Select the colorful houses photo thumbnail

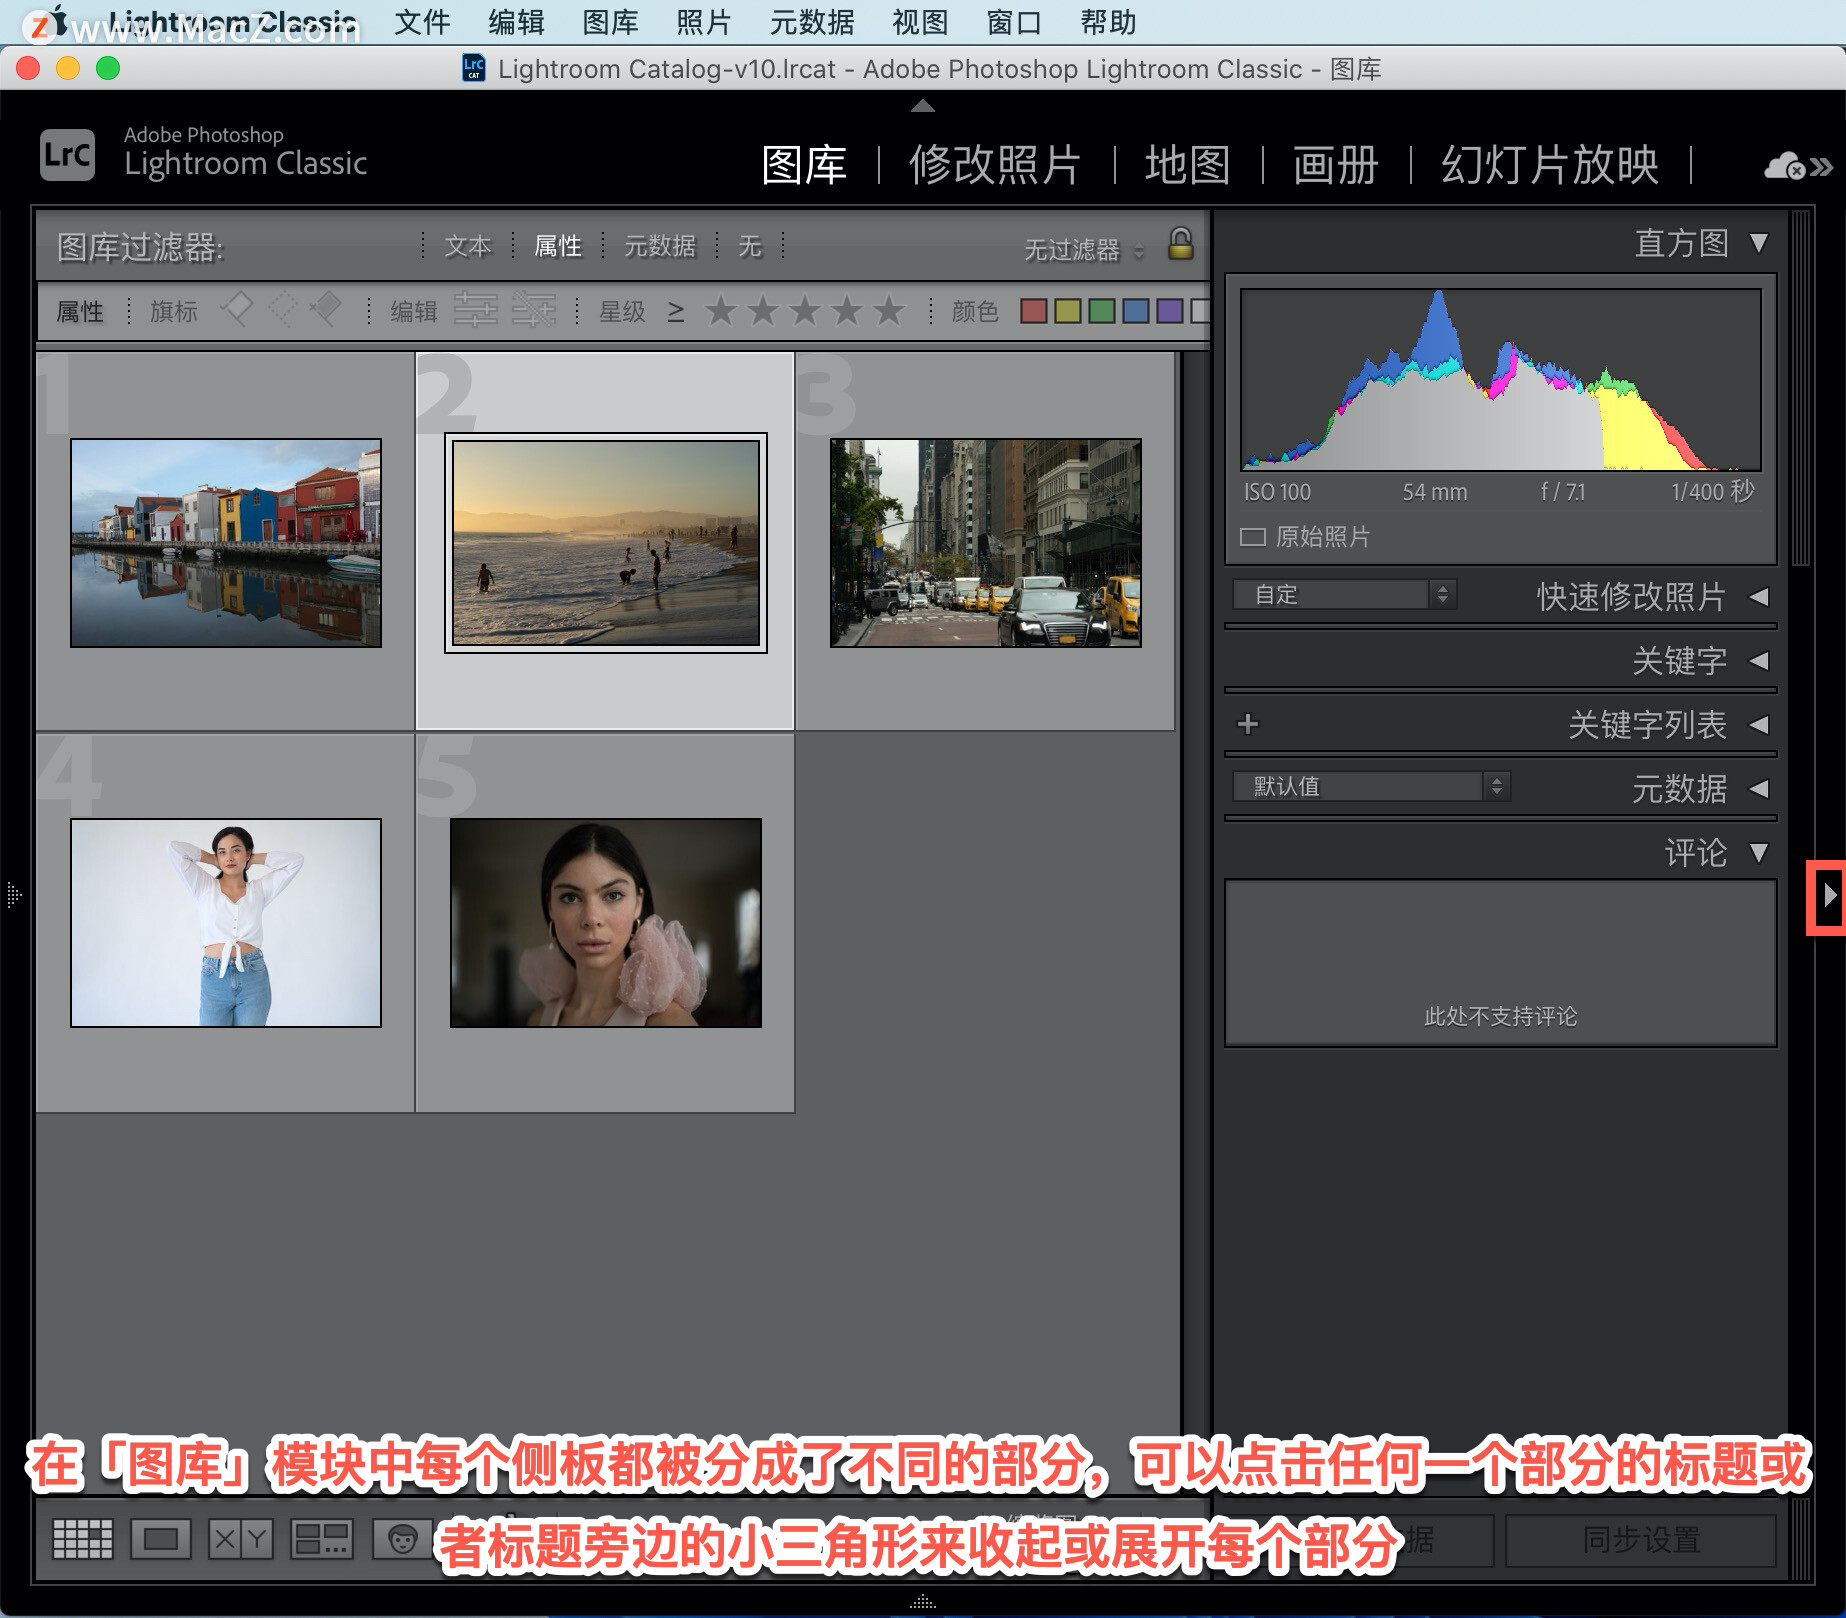[226, 543]
